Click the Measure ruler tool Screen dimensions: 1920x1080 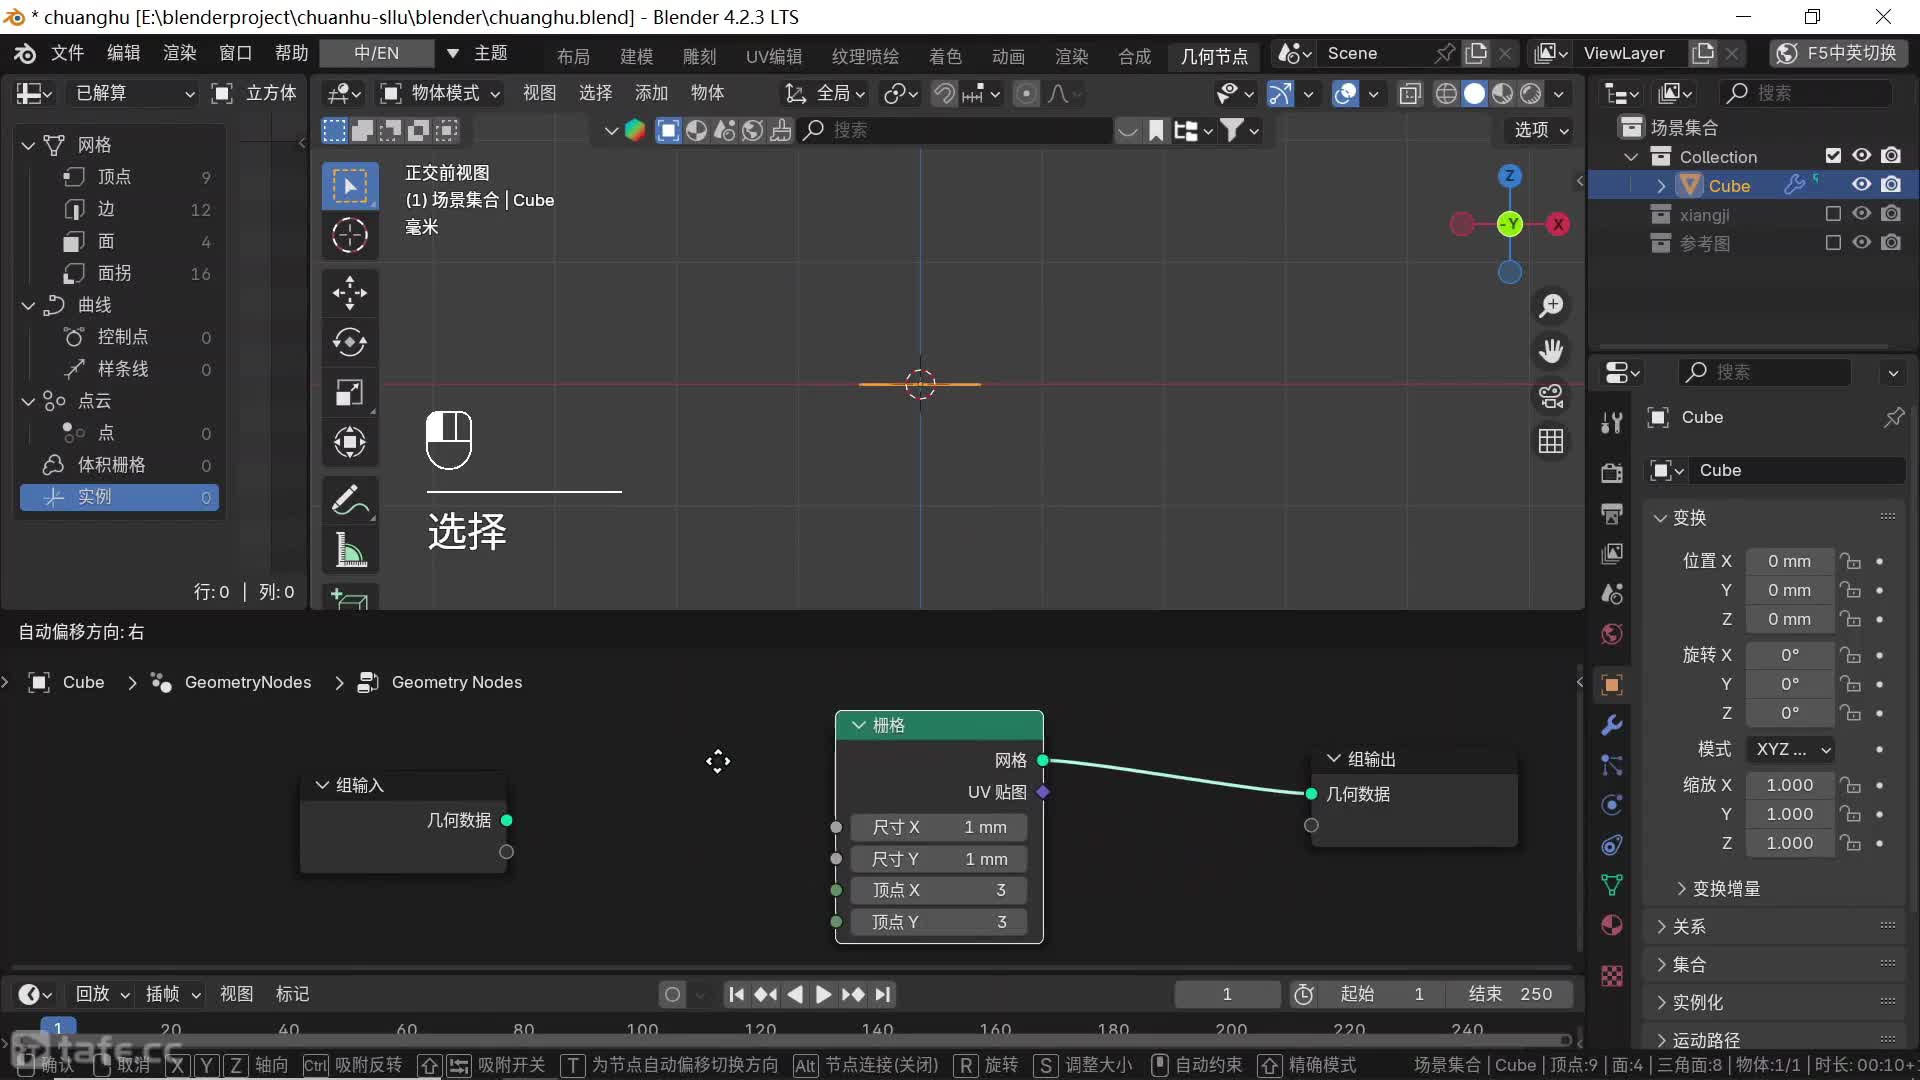click(349, 549)
